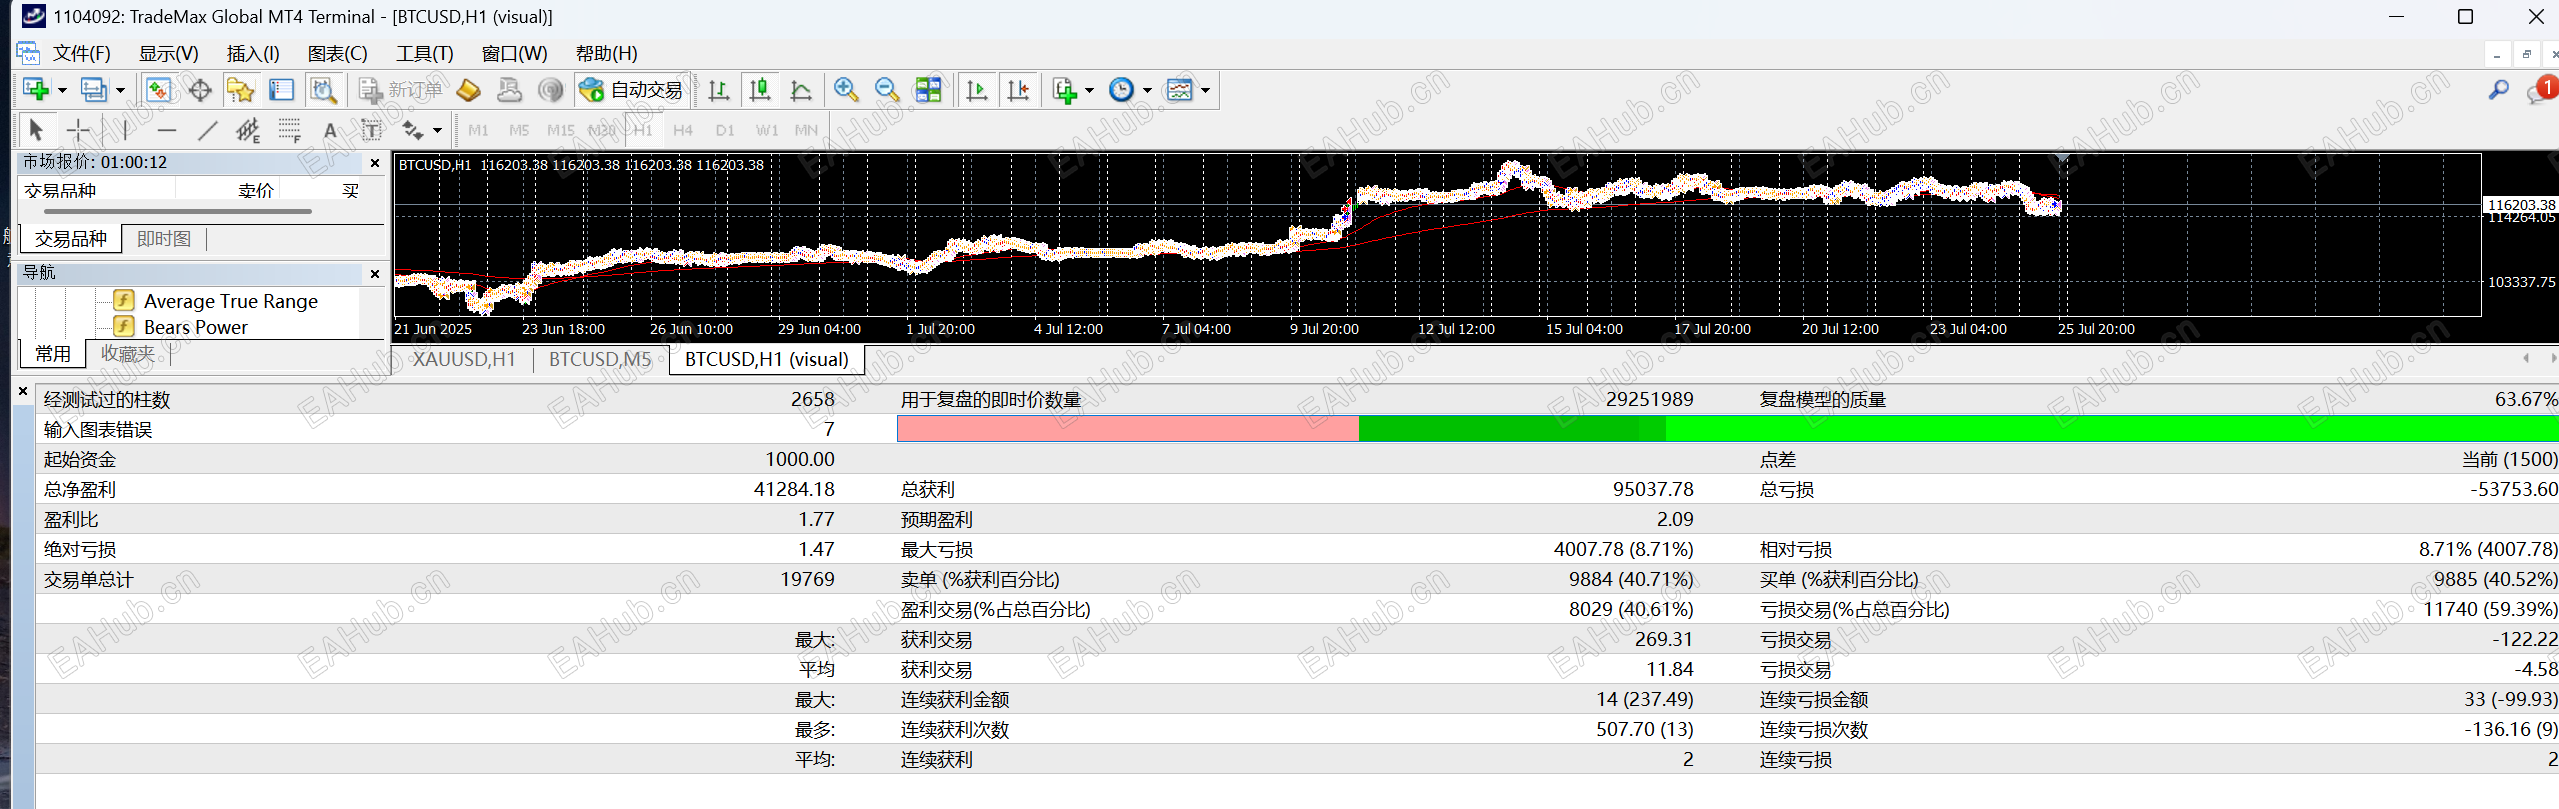Open the periodicity clock icon
The width and height of the screenshot is (2559, 809).
(x=1122, y=90)
